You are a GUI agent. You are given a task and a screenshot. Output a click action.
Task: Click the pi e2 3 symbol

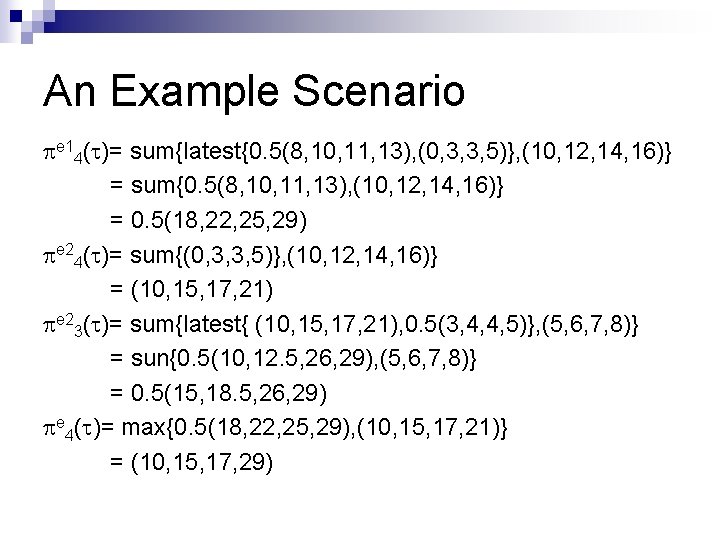tap(63, 325)
